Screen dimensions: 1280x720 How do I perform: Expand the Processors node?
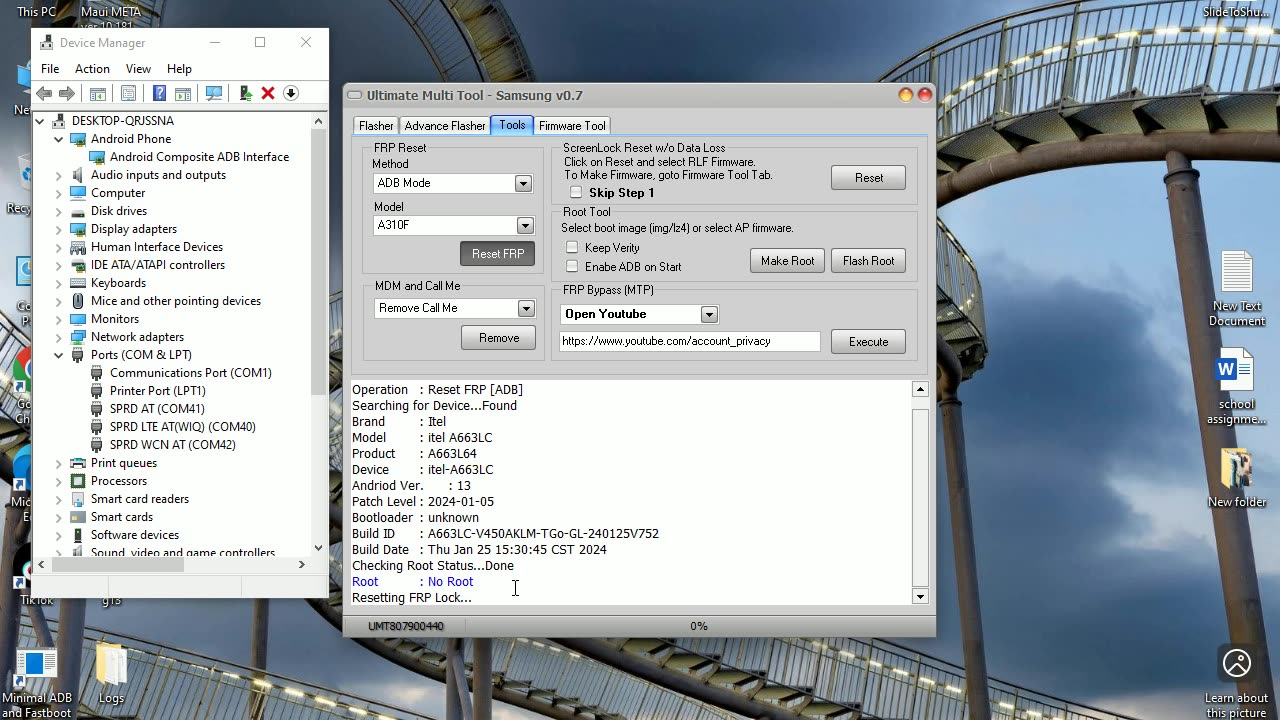58,481
